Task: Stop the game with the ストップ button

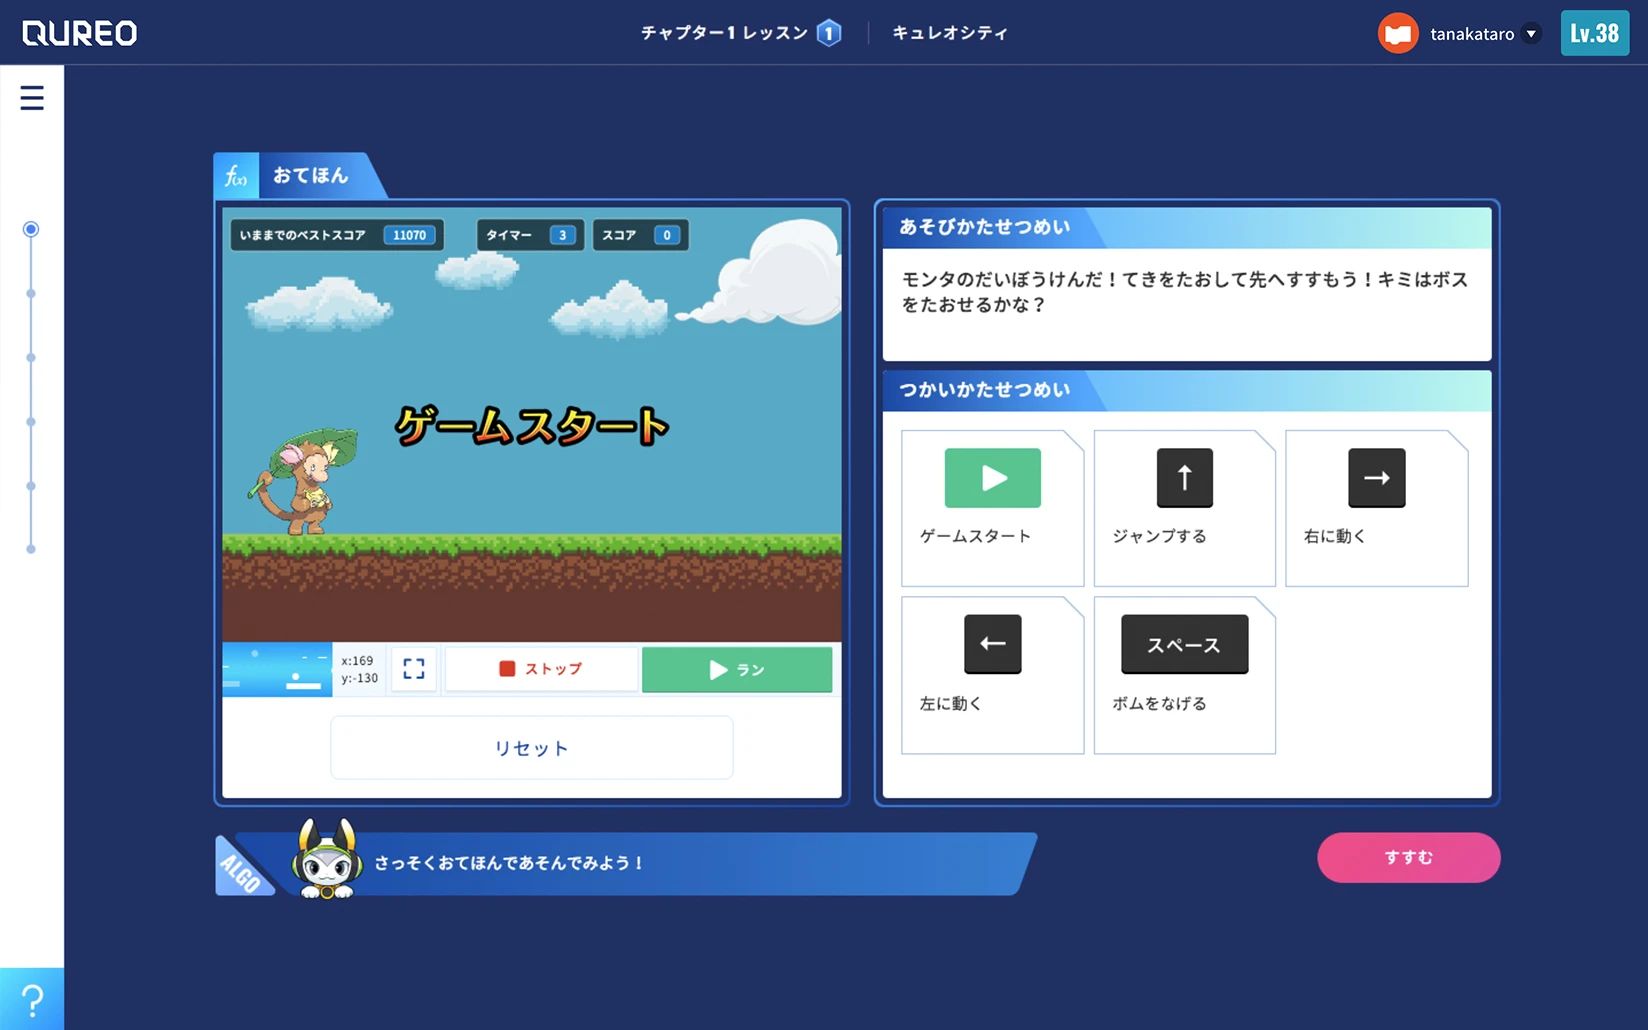Action: tap(541, 669)
